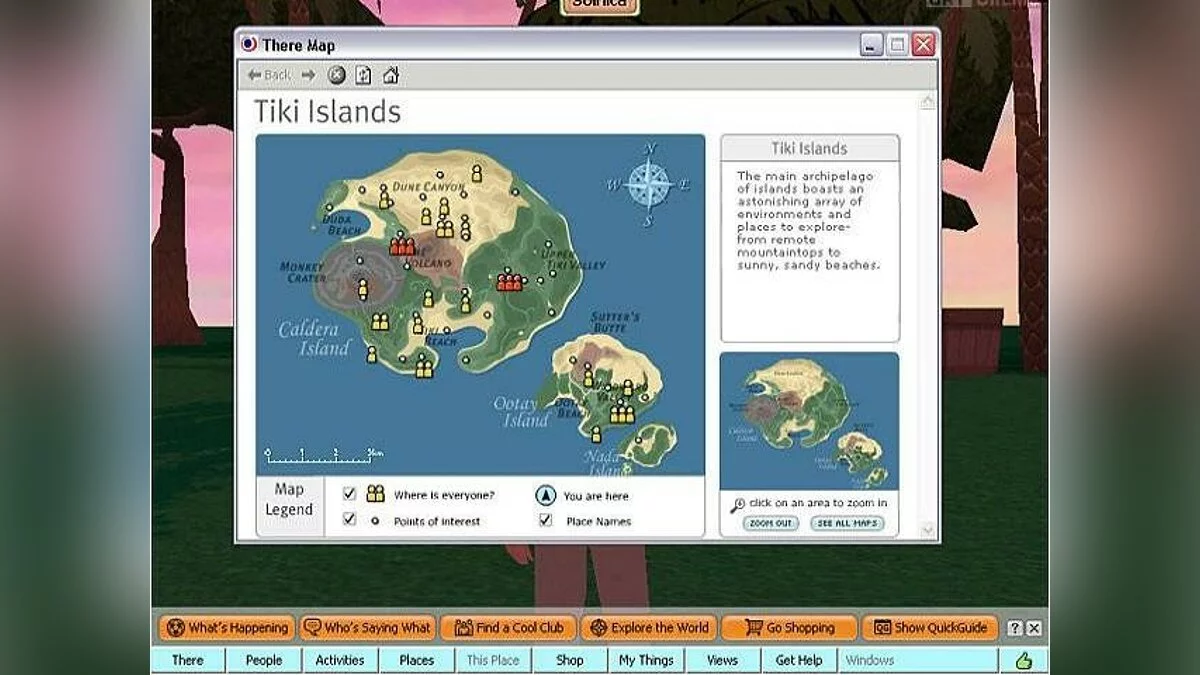Show QuickGuide button
1200x675 pixels.
[x=930, y=628]
